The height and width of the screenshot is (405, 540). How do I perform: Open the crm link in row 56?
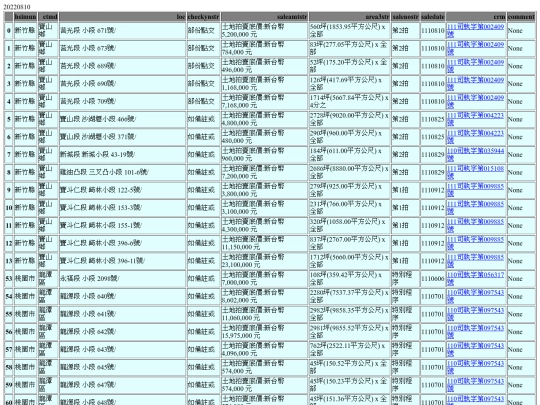coord(475,332)
